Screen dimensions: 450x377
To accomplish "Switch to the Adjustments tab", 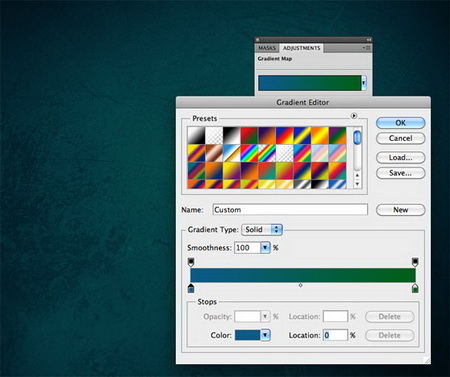I will click(x=301, y=48).
